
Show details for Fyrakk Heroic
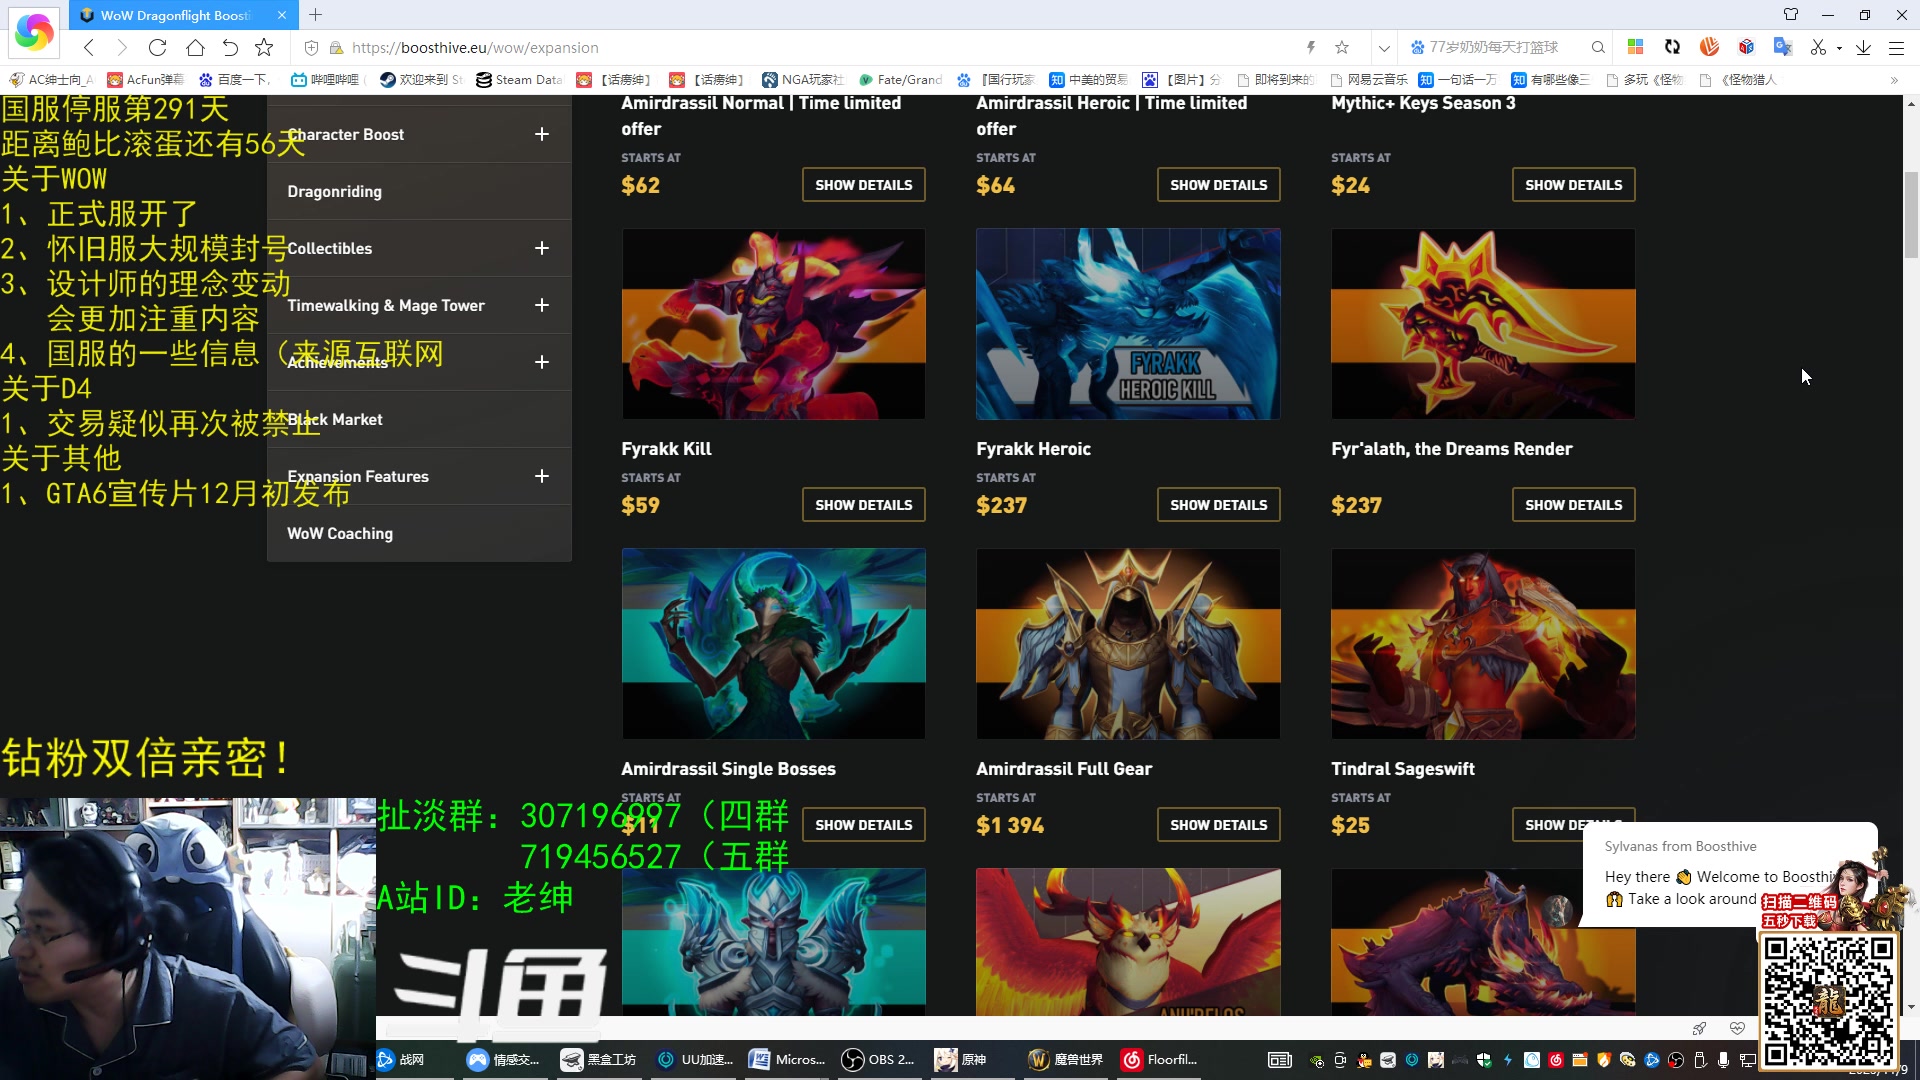1218,505
